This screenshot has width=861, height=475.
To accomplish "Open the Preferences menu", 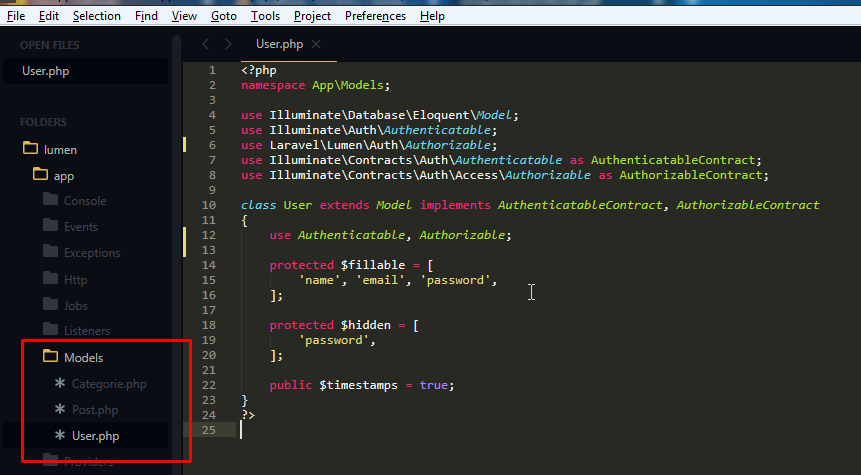I will click(375, 16).
